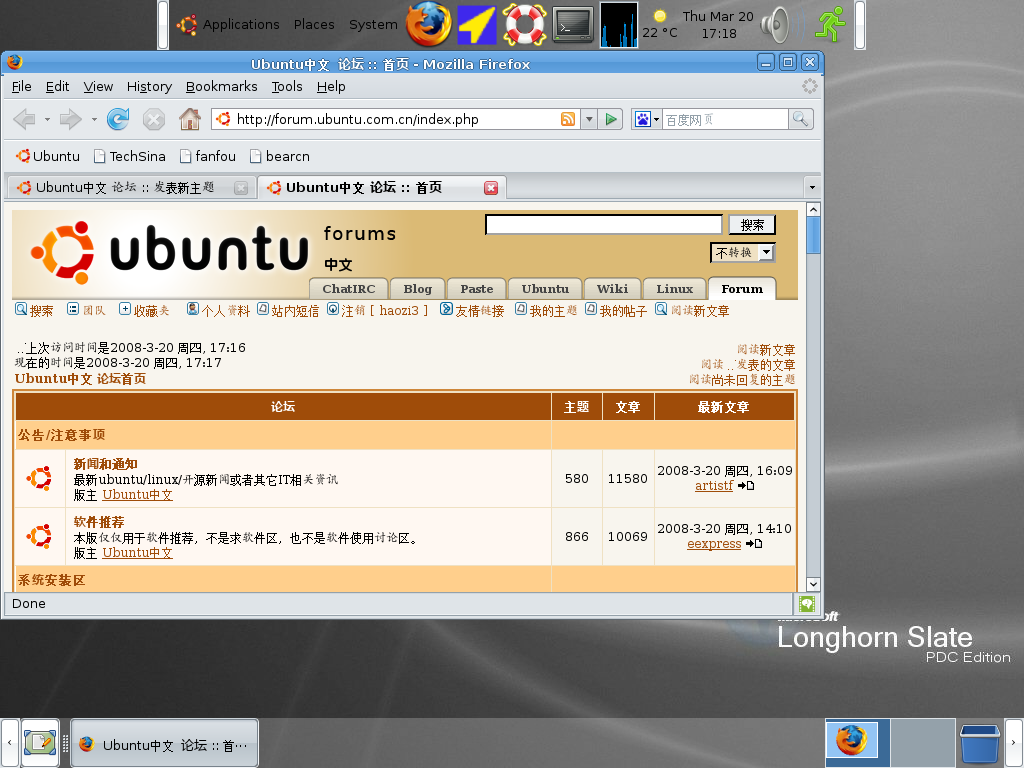Click the green running man logout icon

[831, 25]
